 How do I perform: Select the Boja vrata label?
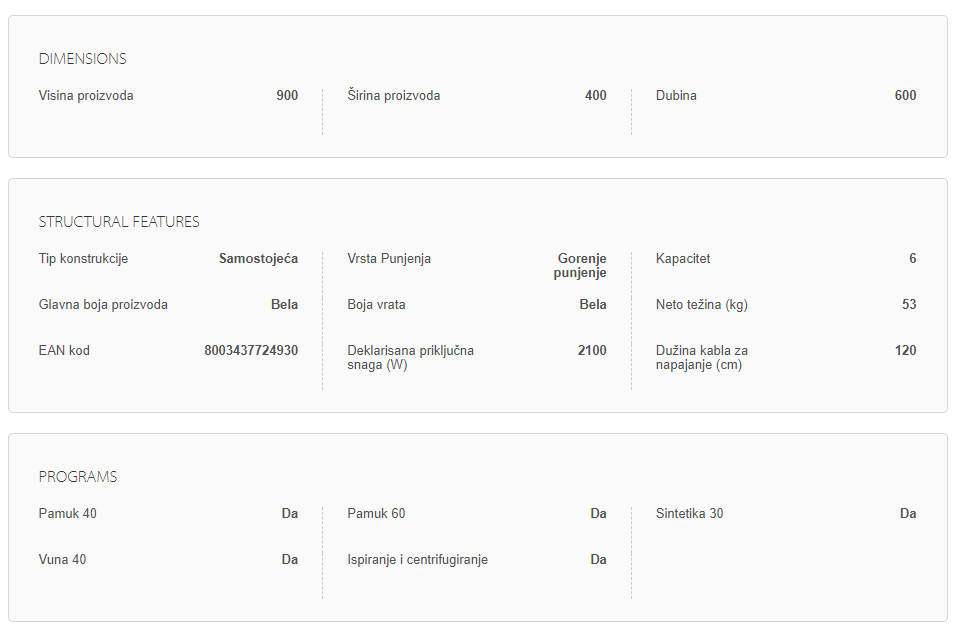(376, 305)
